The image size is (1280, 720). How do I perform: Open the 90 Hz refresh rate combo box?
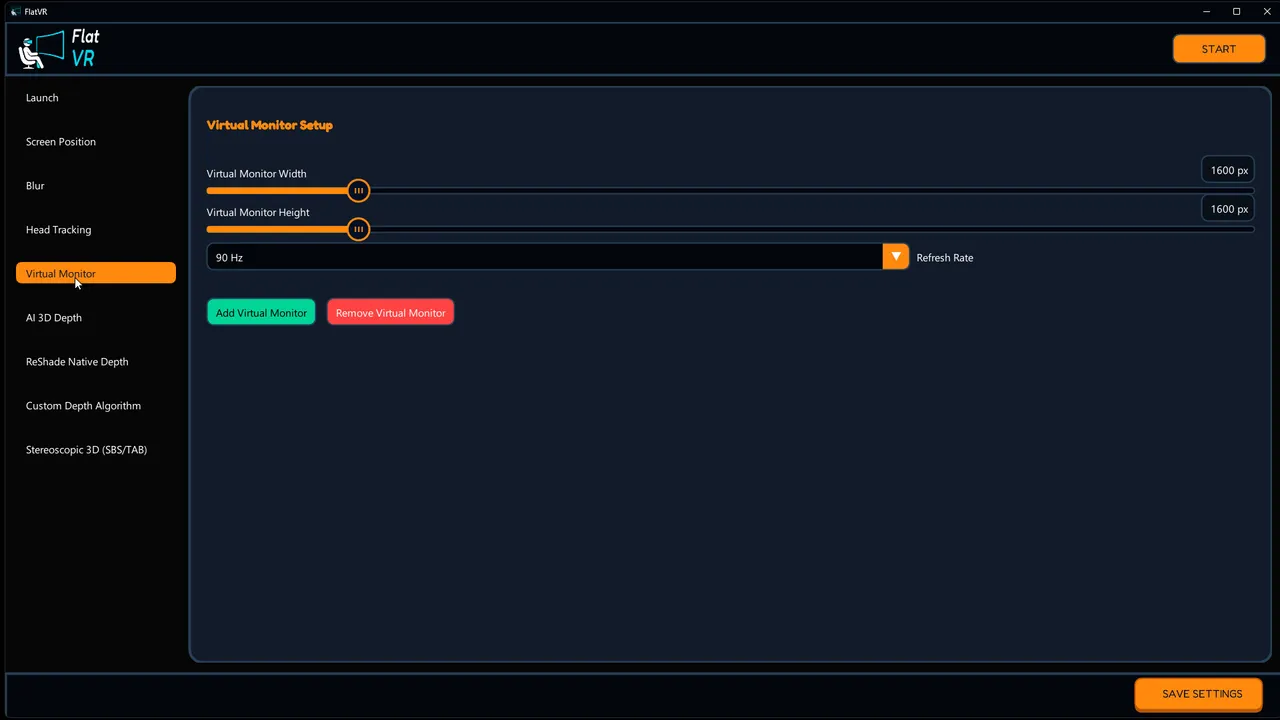point(557,257)
